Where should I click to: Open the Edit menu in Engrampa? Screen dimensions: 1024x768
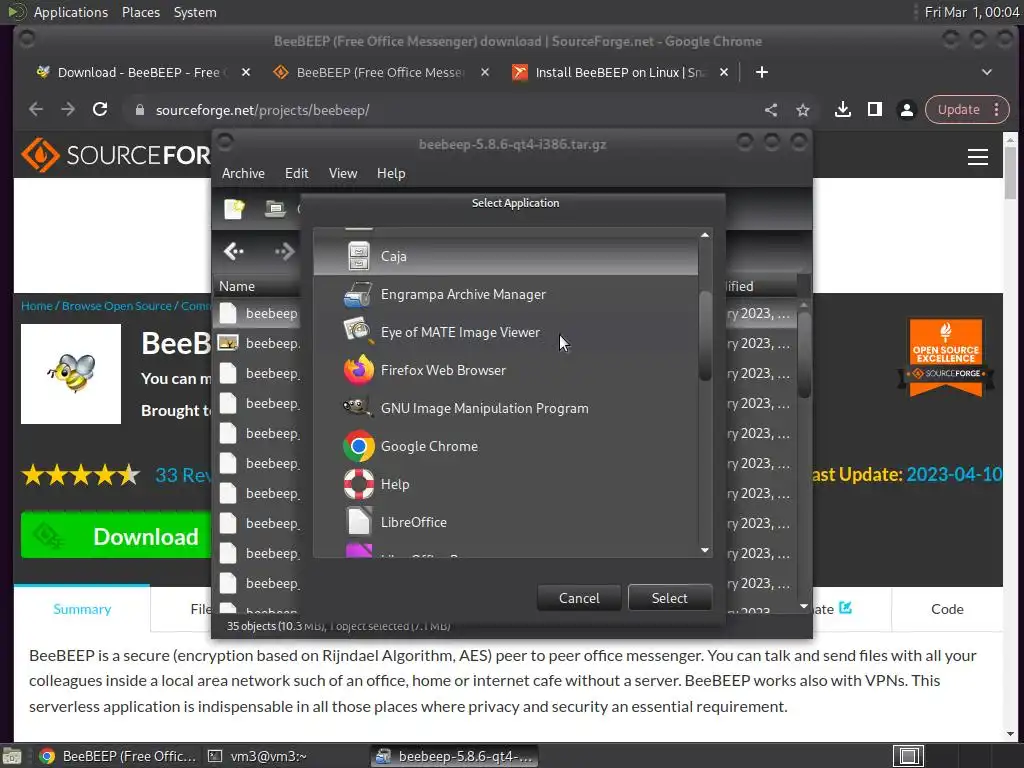(296, 173)
